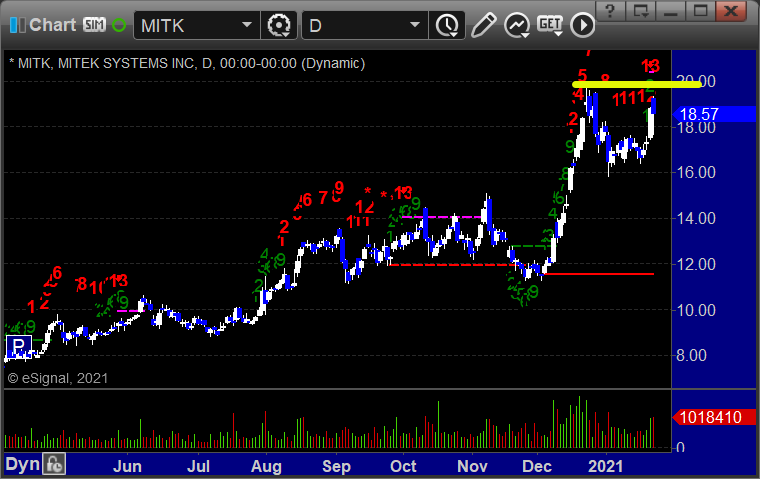Click the SIM mode badge

click(94, 24)
